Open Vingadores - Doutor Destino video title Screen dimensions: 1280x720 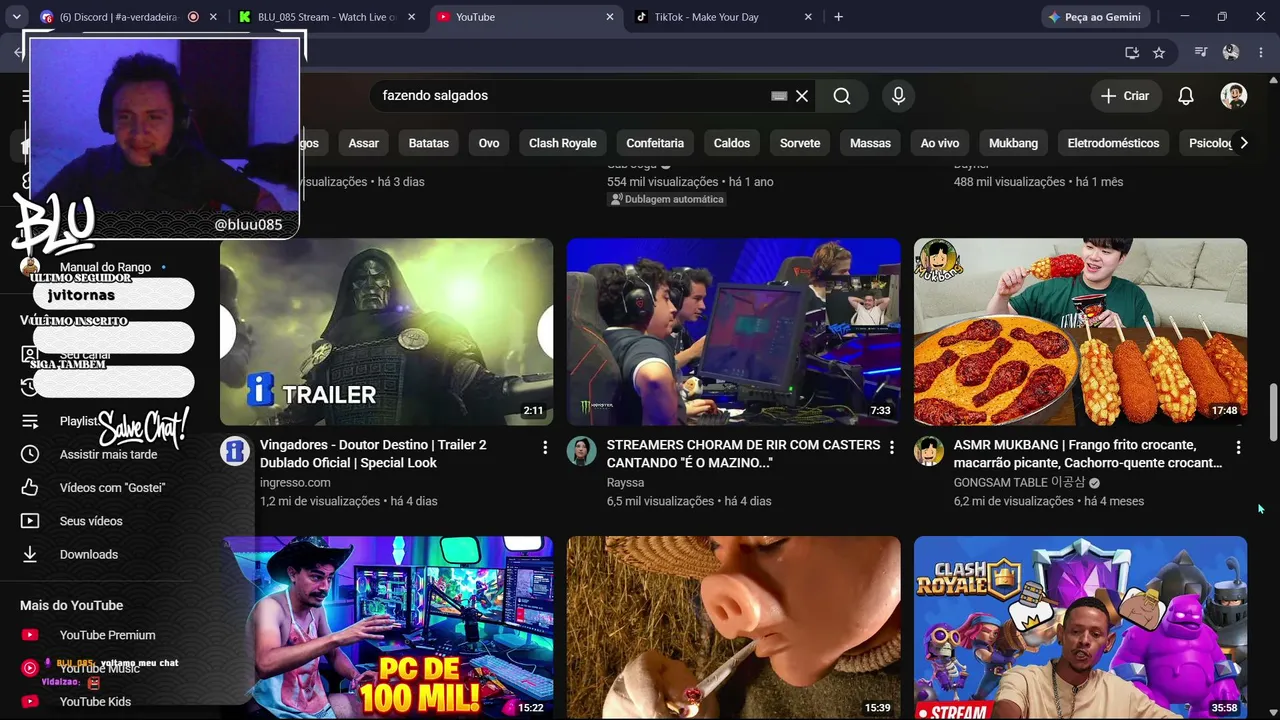click(373, 454)
